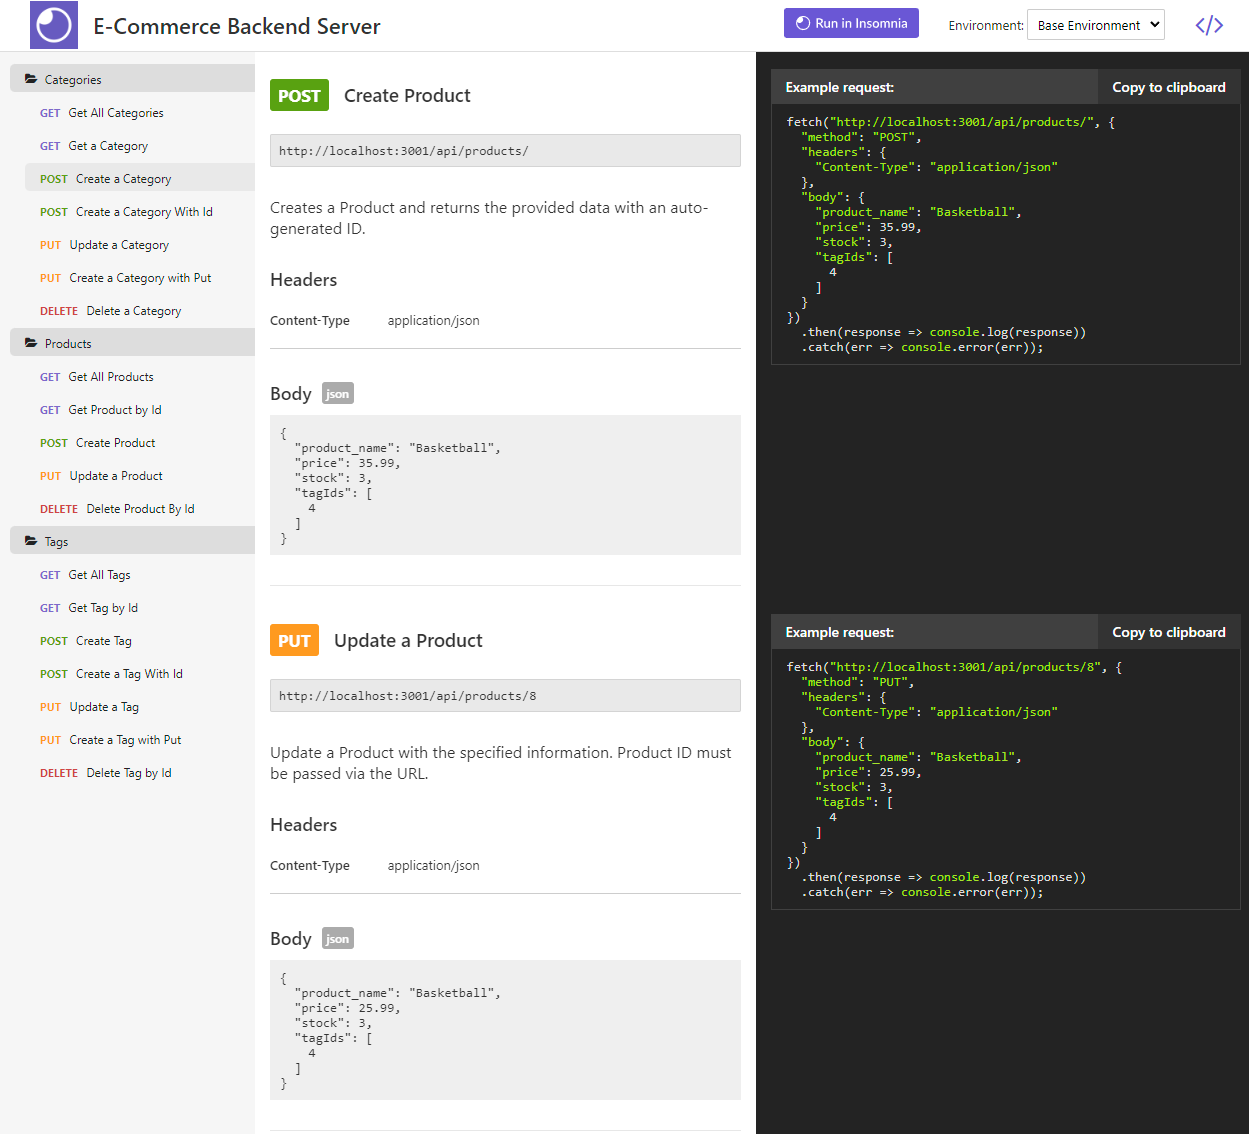Select POST Create a Category

[x=140, y=179]
